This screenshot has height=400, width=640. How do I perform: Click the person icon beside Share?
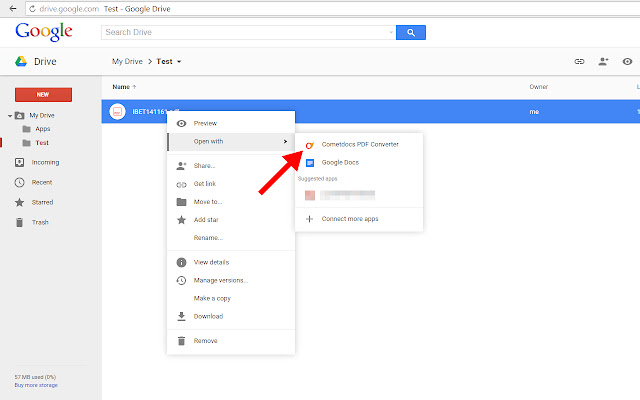[181, 166]
